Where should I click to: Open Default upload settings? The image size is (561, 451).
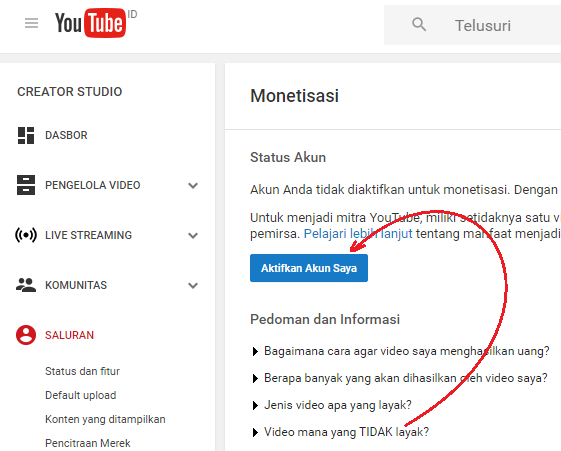(81, 395)
